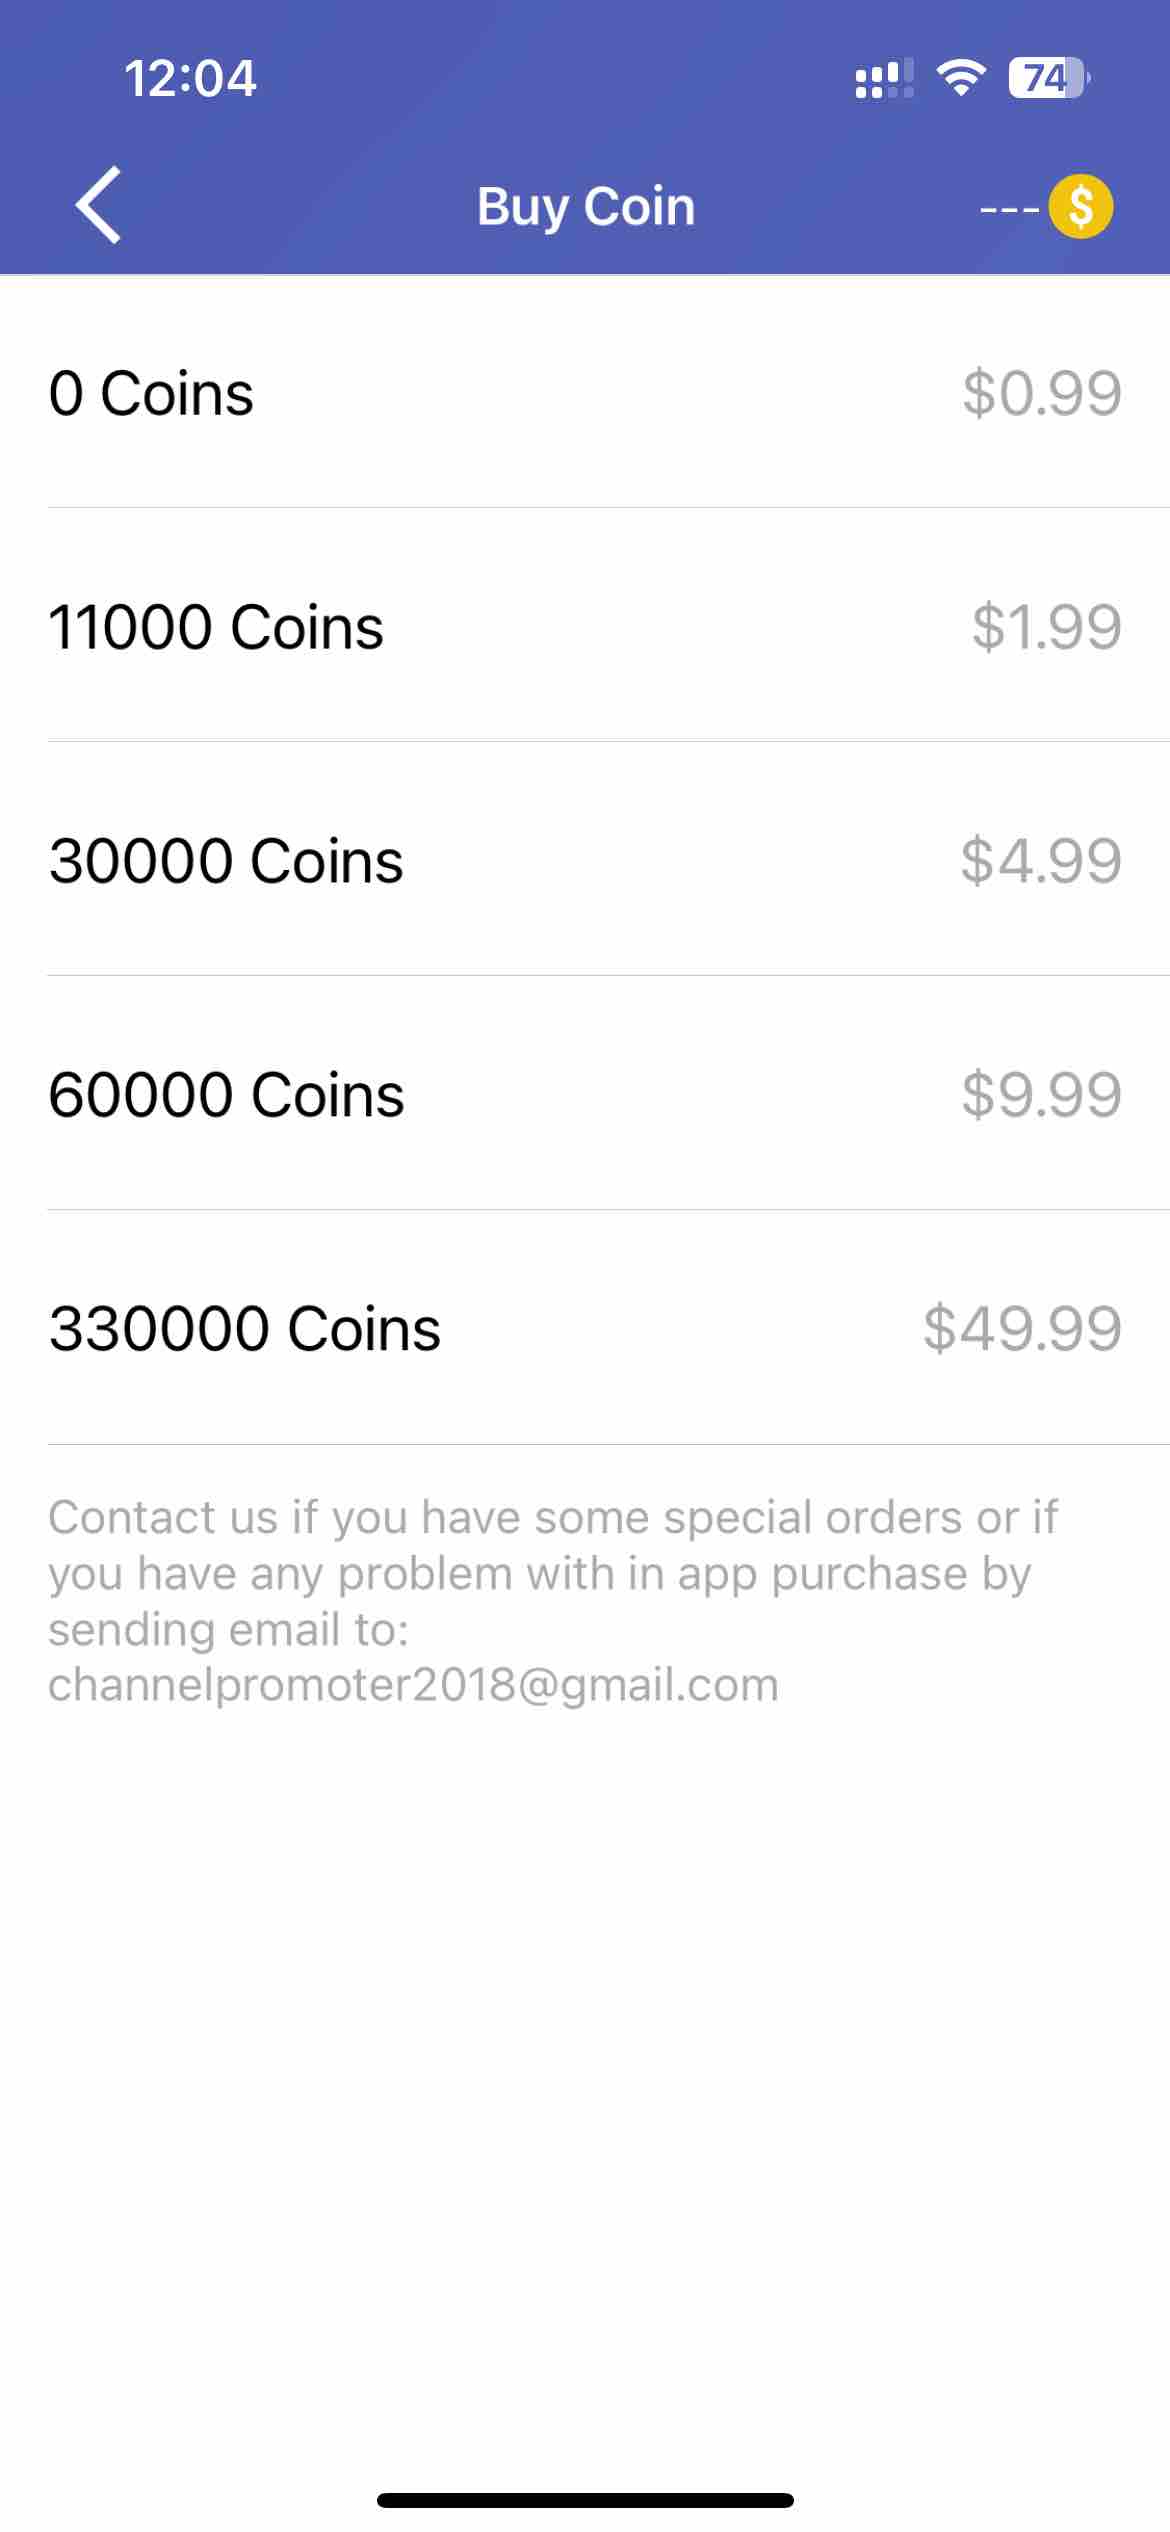Screen dimensions: 1170x2532
Task: Tap the battery level indicator
Action: point(1048,78)
